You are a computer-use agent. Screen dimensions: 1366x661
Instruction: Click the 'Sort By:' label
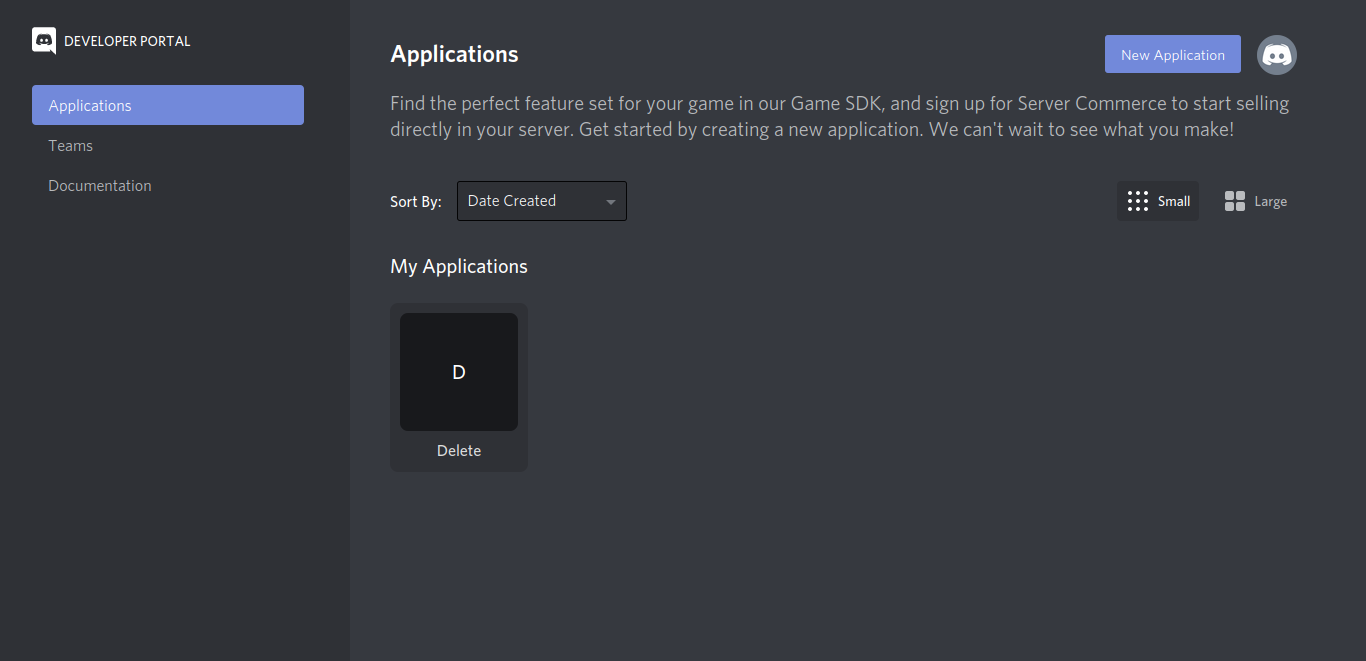(415, 202)
